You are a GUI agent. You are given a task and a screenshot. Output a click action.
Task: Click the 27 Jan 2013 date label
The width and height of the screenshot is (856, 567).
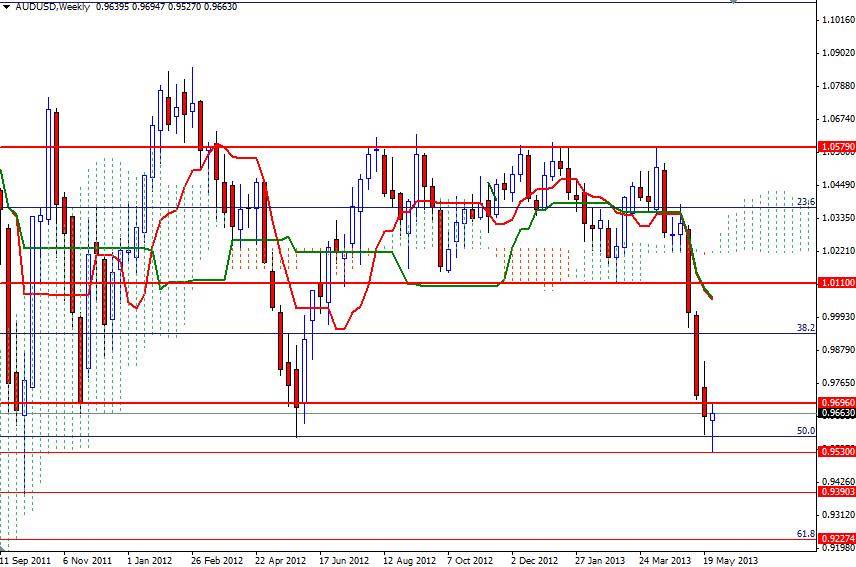[600, 560]
